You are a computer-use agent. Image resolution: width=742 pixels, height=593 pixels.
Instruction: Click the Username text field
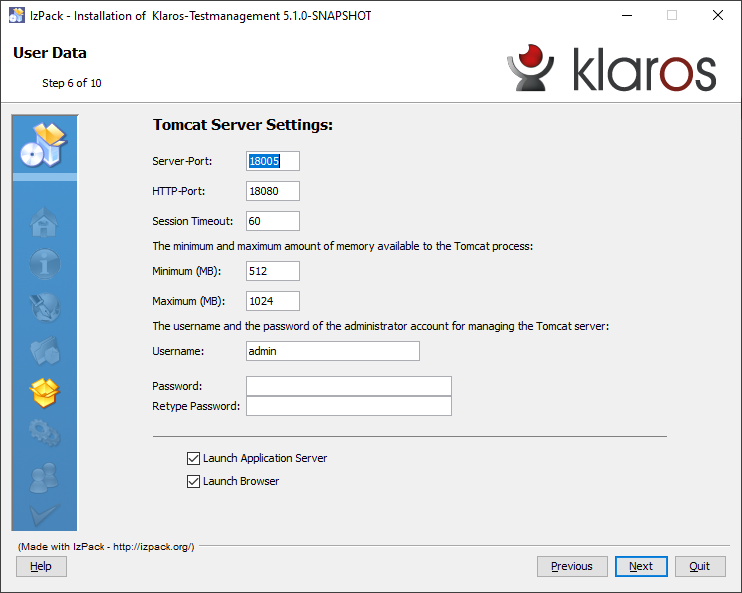332,351
